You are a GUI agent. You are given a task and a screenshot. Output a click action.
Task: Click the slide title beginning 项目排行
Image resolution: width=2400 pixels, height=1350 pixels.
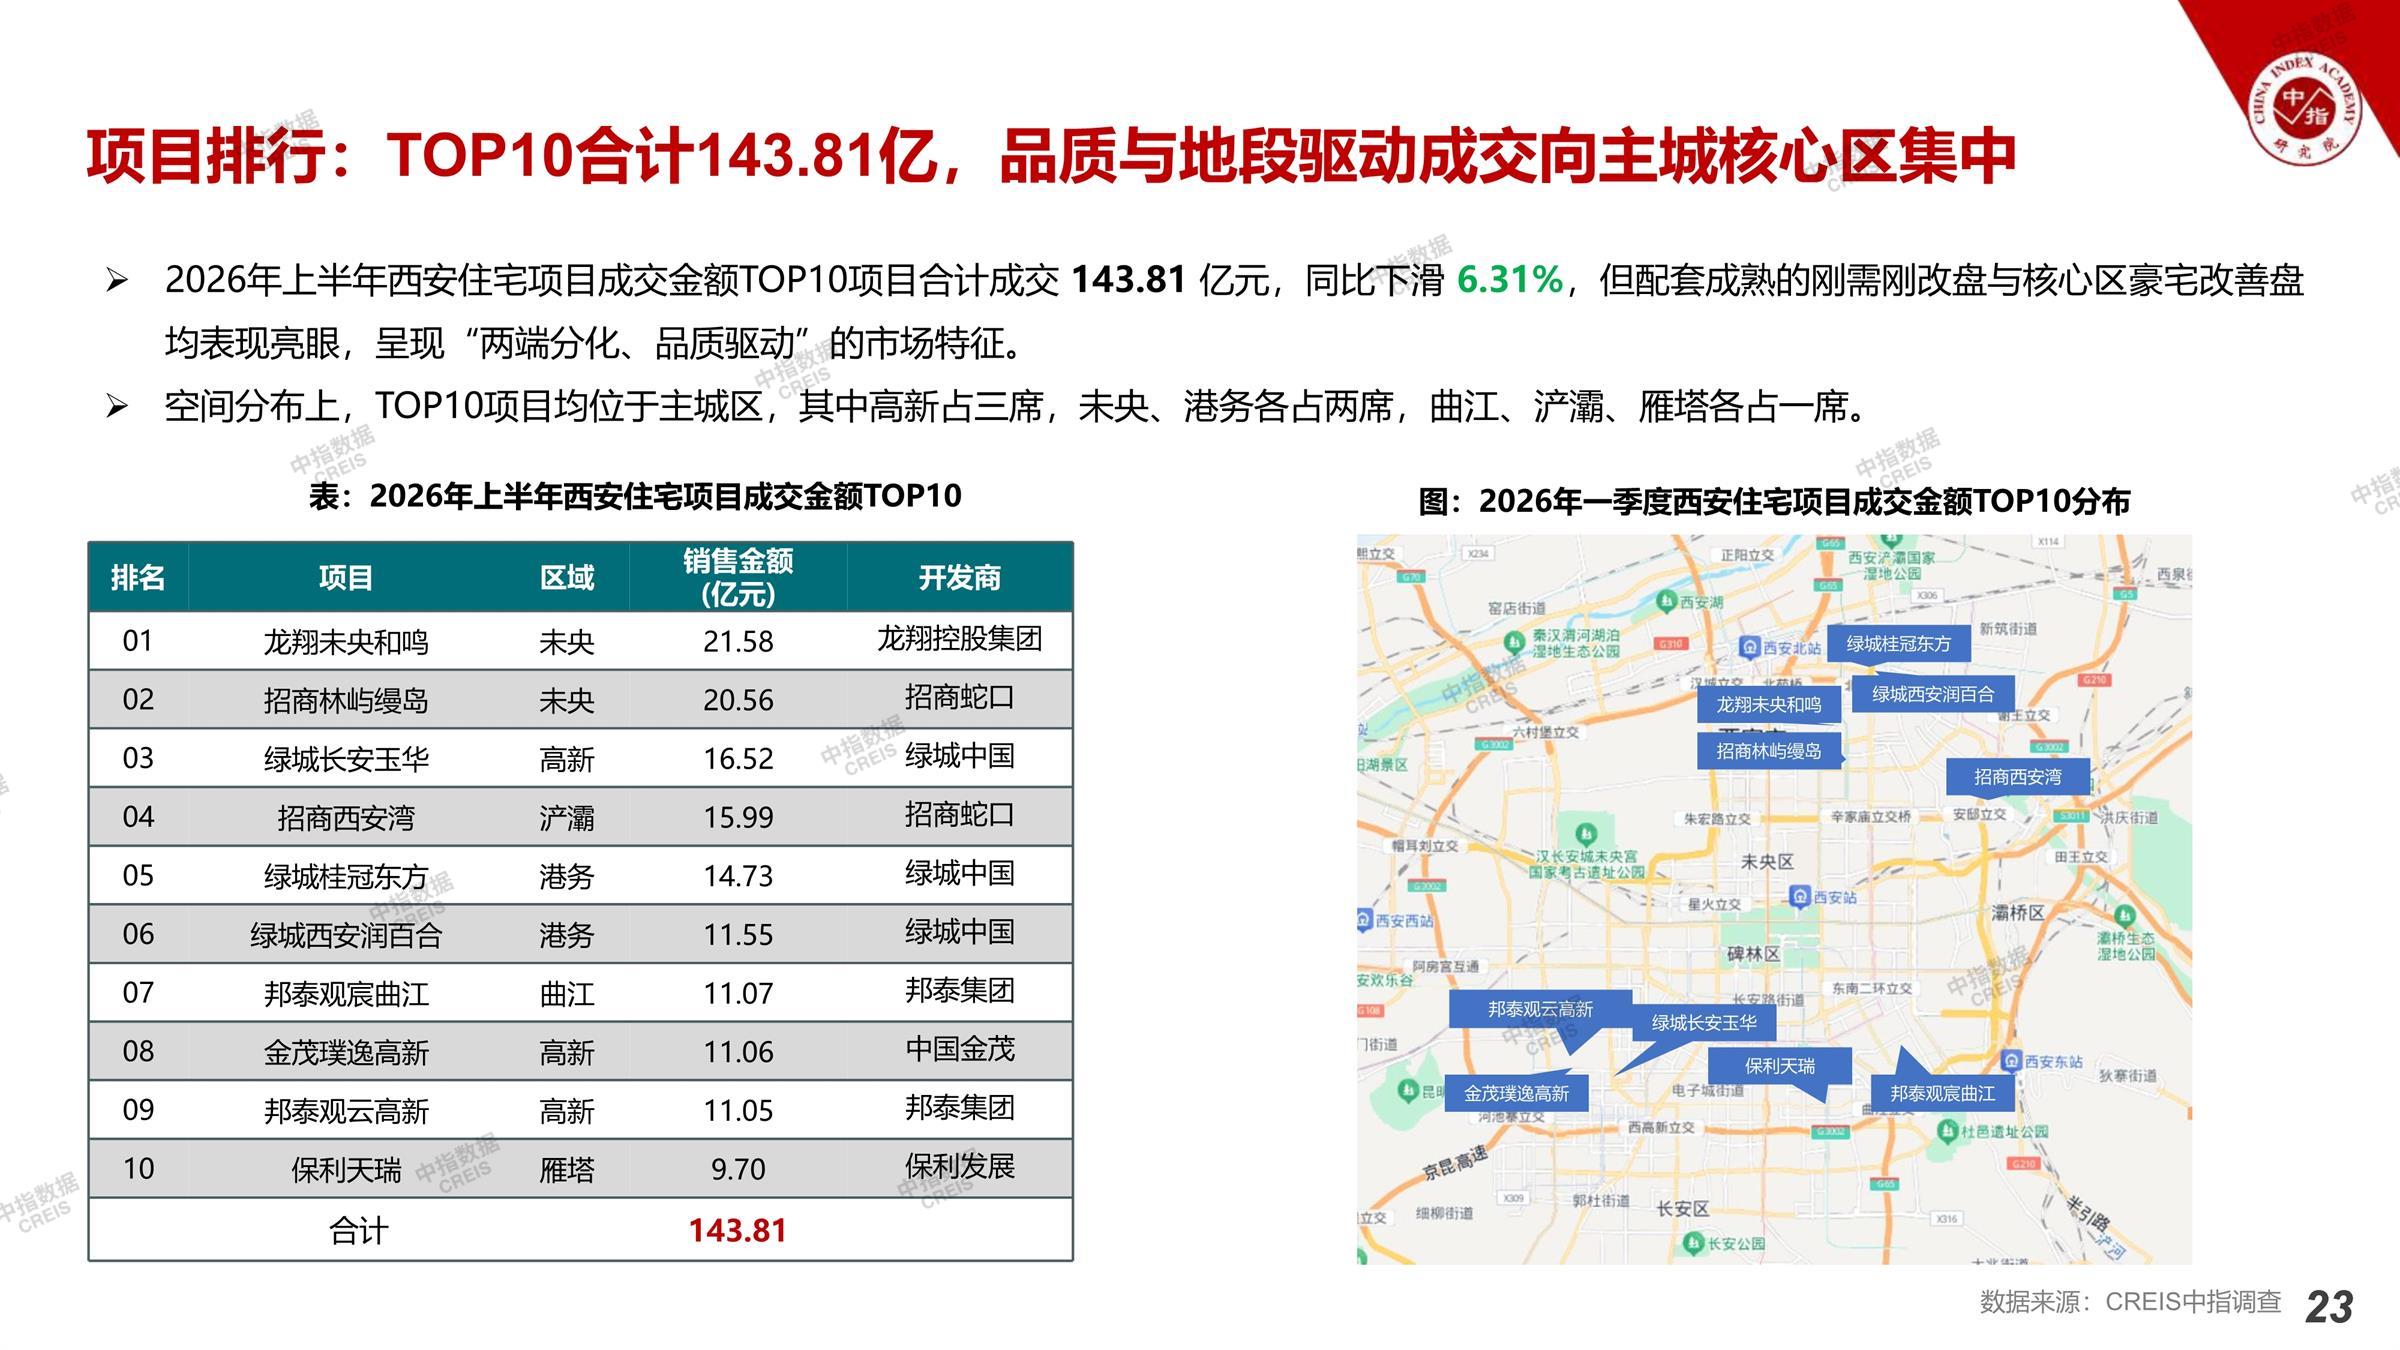click(x=1051, y=157)
